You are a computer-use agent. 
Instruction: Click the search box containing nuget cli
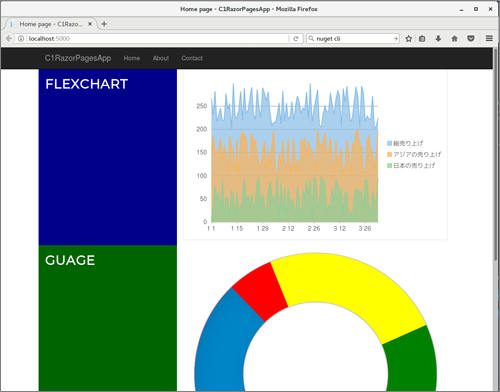click(x=353, y=39)
